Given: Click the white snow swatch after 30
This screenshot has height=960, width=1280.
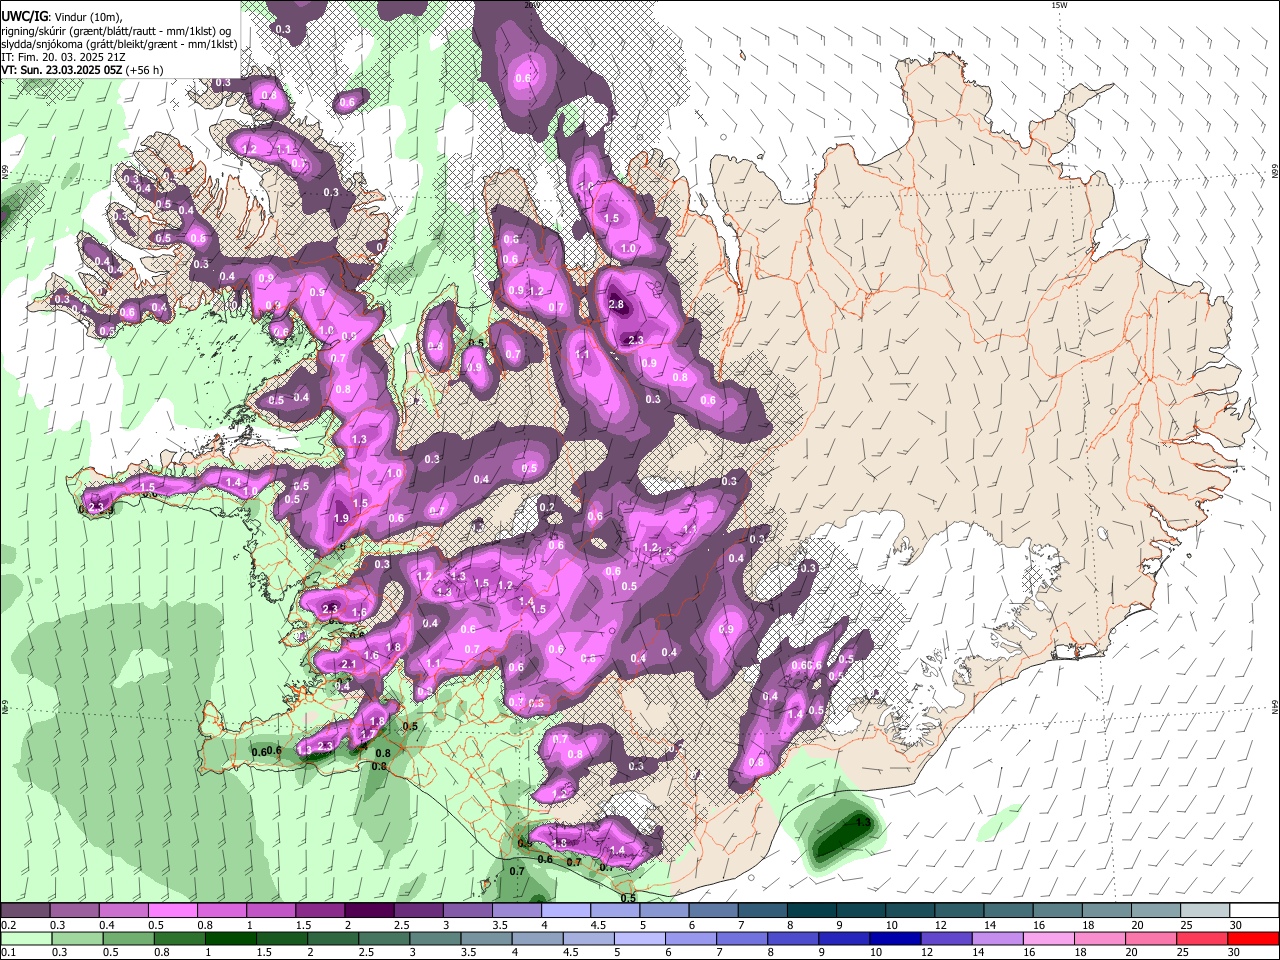Looking at the screenshot, I should click(1255, 911).
